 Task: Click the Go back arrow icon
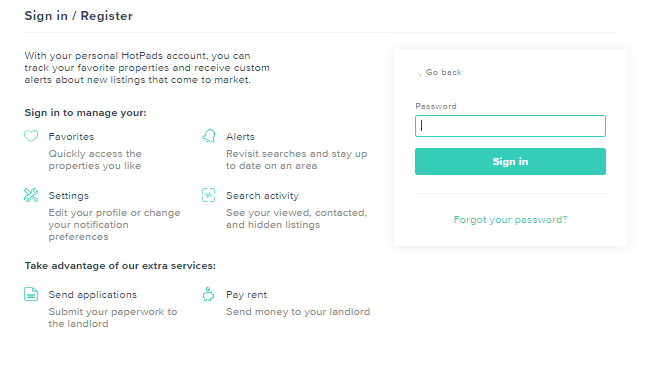tap(419, 73)
